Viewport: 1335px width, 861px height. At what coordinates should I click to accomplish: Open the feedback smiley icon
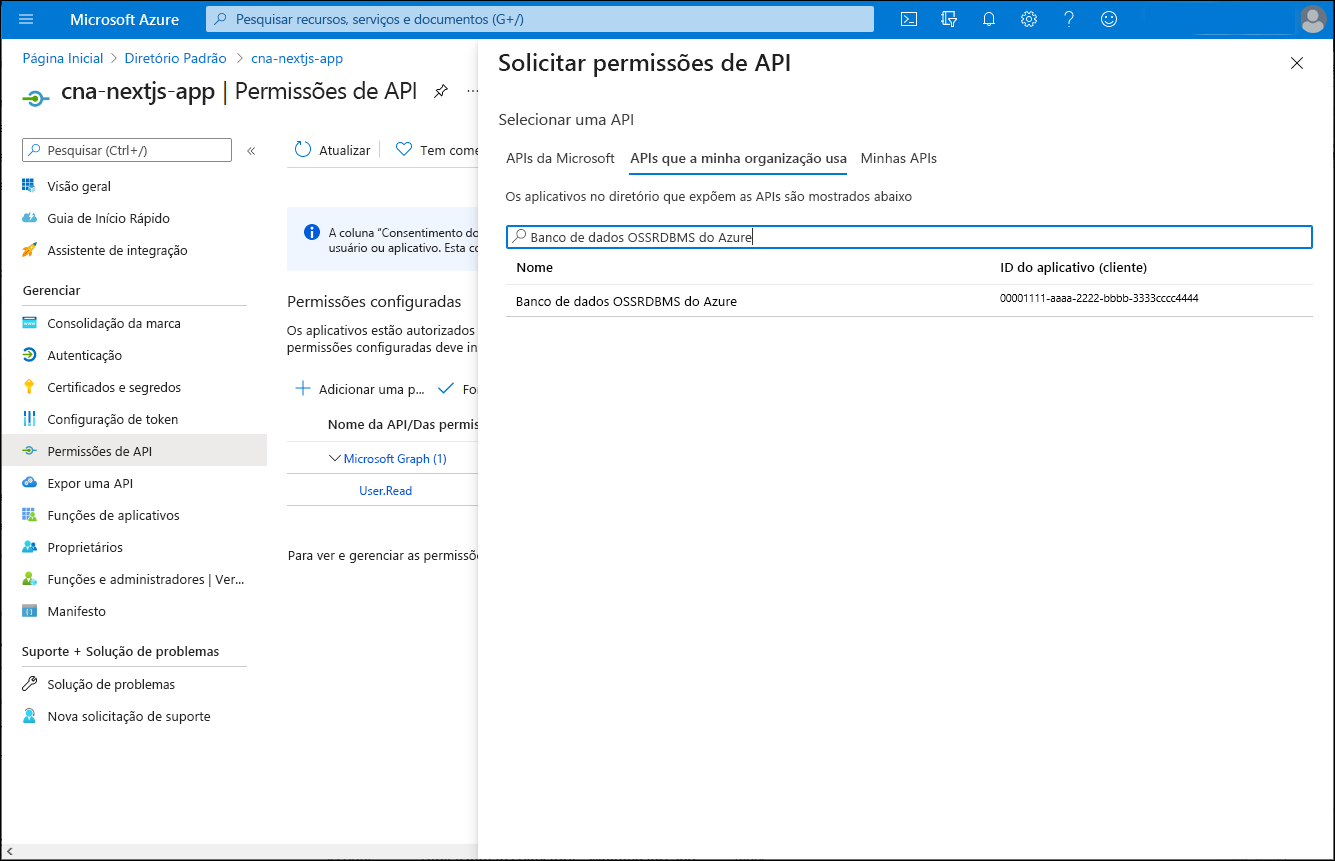(1109, 19)
